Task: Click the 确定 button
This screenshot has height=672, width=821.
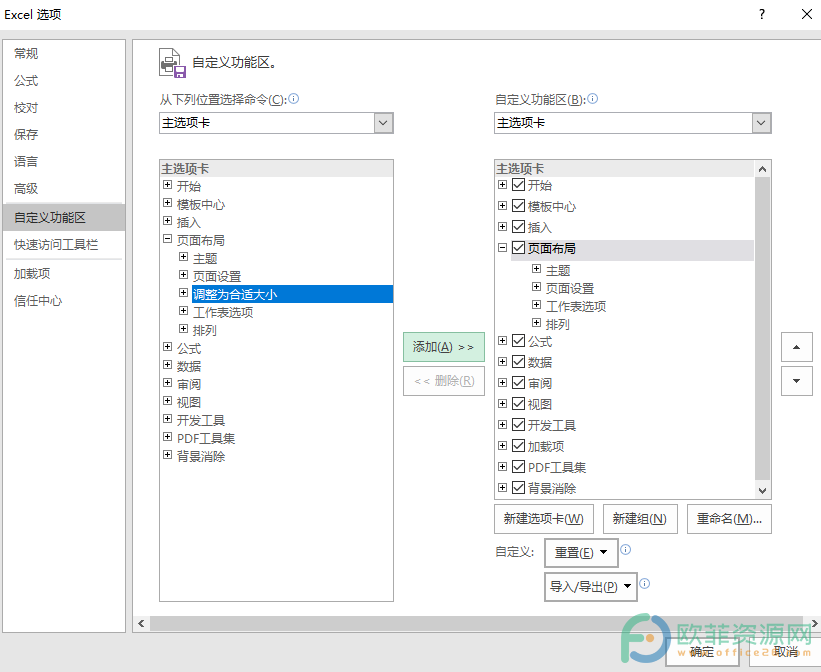Action: (x=702, y=652)
